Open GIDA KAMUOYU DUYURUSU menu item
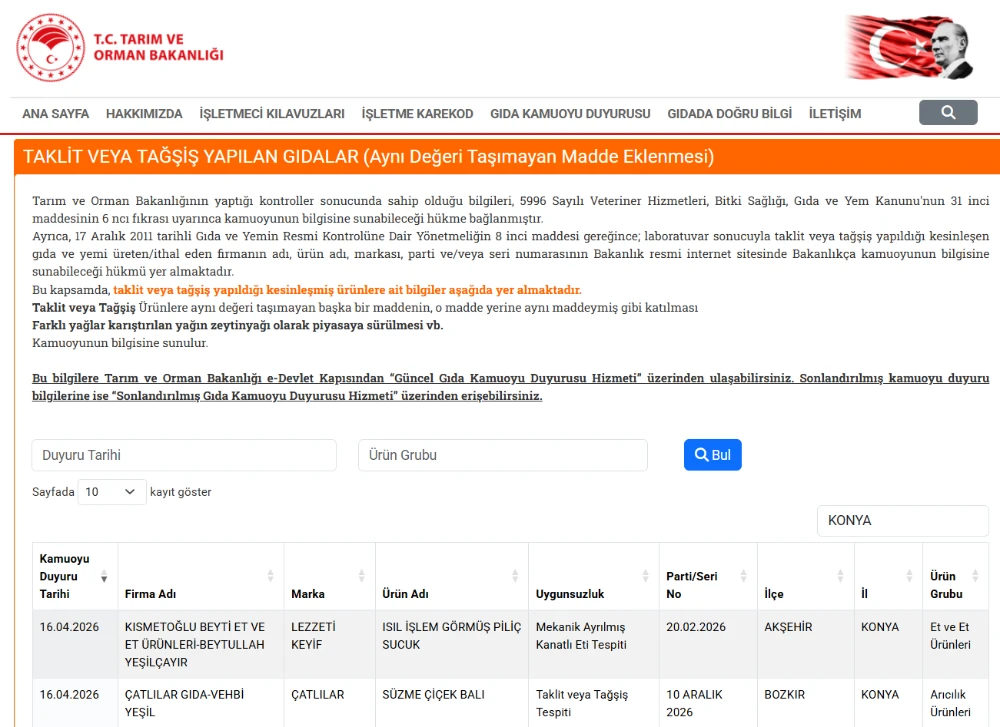The height and width of the screenshot is (727, 1000). click(x=570, y=114)
